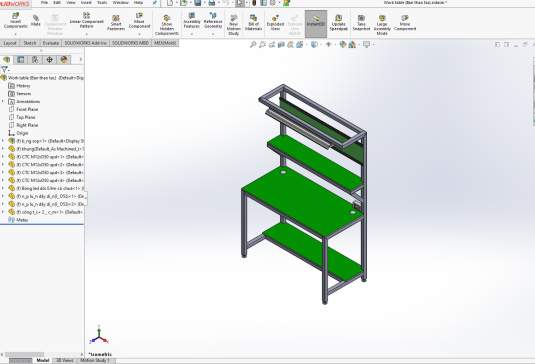Image resolution: width=535 pixels, height=364 pixels.
Task: Click the second Move Component icon near Large Assembly Mode
Action: (405, 23)
